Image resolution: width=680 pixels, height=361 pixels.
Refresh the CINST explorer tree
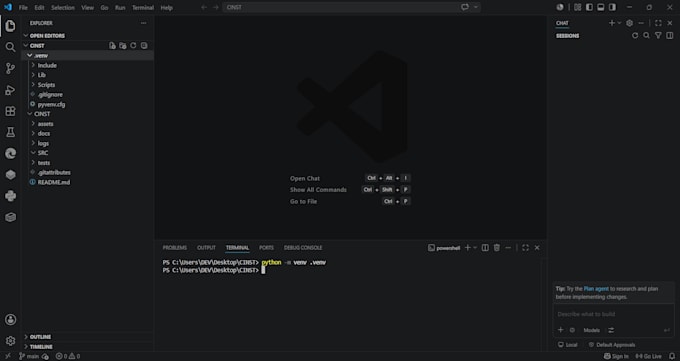[x=133, y=46]
